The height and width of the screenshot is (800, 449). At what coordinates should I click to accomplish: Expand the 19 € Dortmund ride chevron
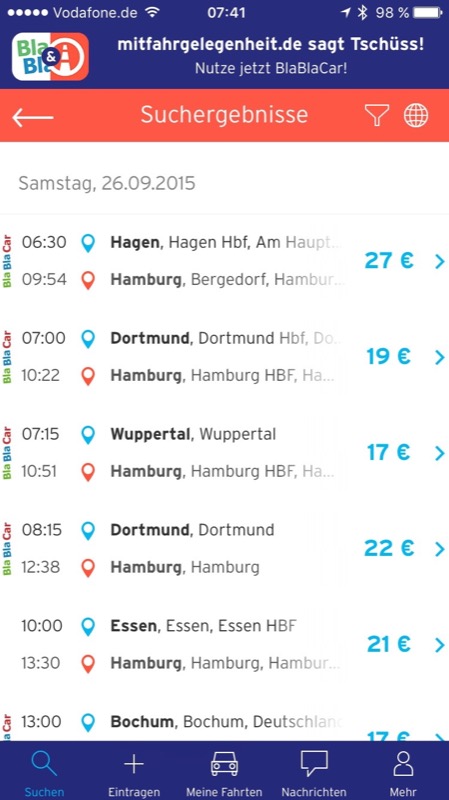pyautogui.click(x=440, y=357)
